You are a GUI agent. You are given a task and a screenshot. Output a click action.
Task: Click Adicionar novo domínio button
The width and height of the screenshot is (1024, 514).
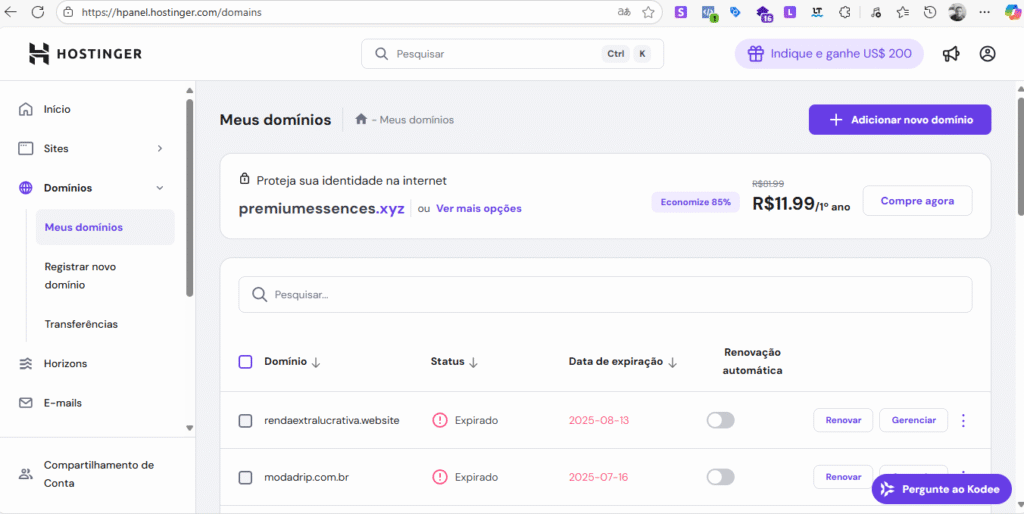click(900, 120)
